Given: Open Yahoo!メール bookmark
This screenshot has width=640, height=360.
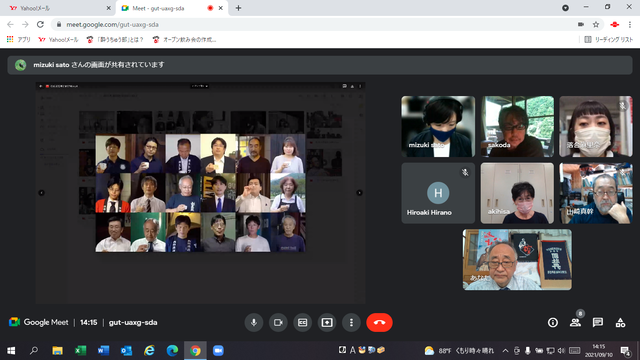Looking at the screenshot, I should [58, 40].
